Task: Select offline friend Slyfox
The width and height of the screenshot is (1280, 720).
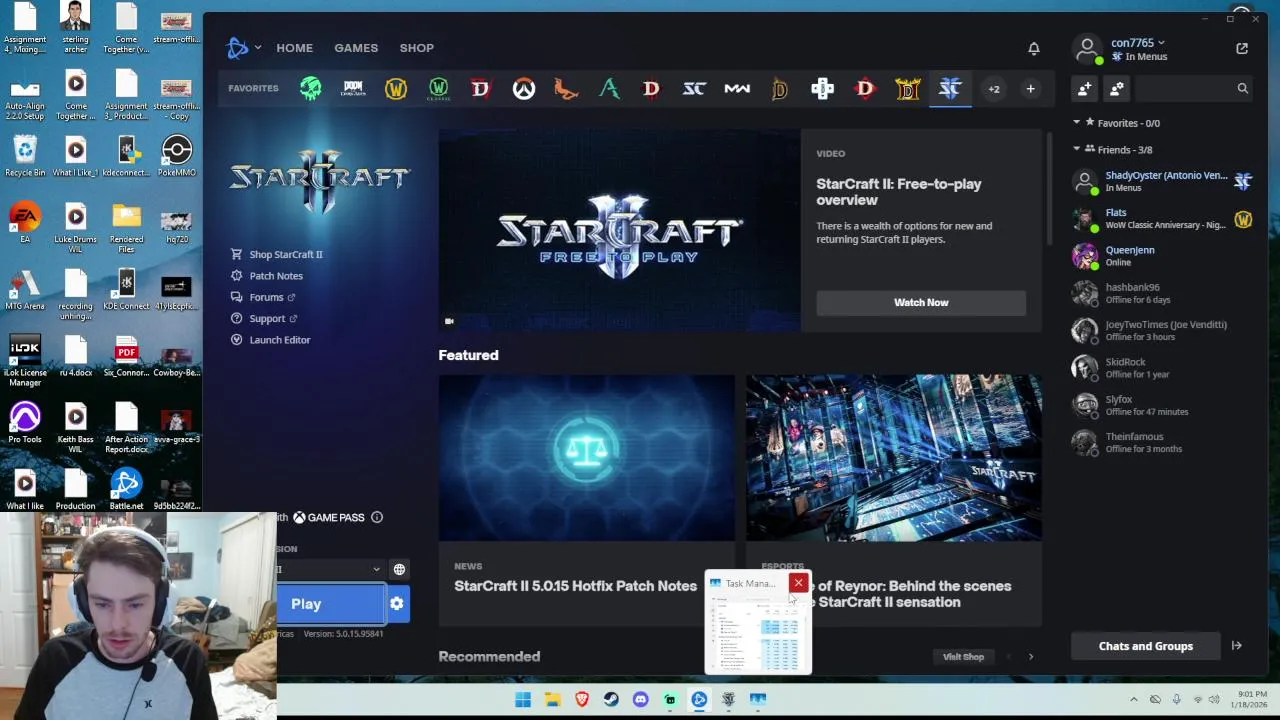Action: pyautogui.click(x=1162, y=405)
